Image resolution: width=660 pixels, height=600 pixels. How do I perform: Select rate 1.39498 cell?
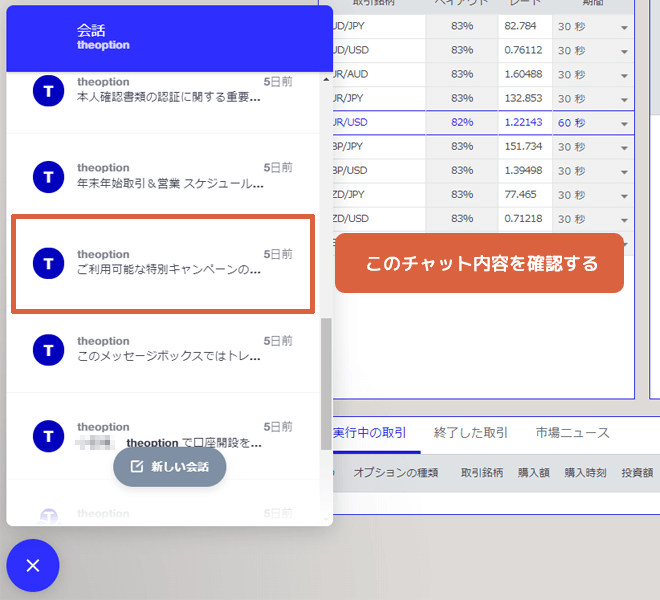click(x=525, y=171)
